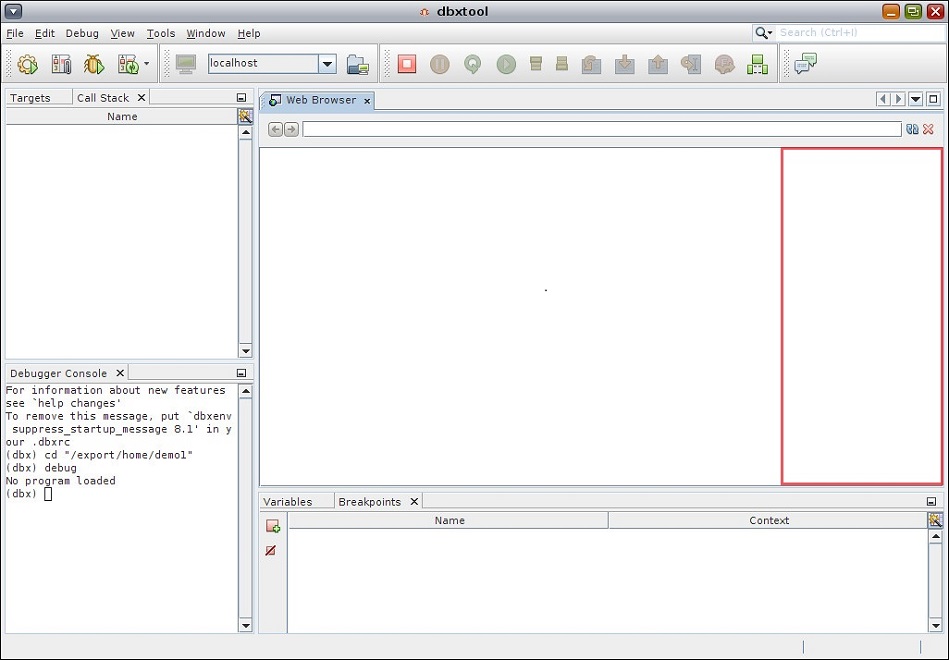This screenshot has width=949, height=660.
Task: Click Call Stack scrollbar down arrow
Action: tap(245, 351)
